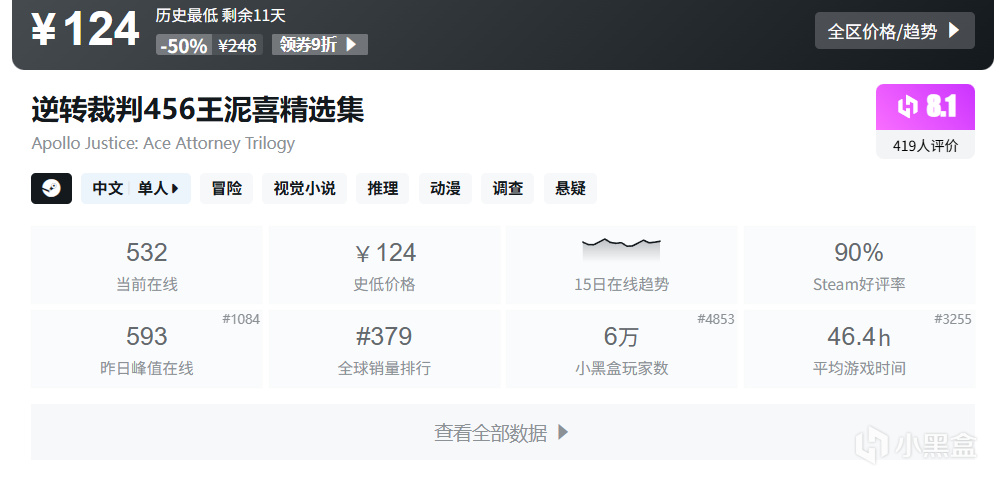
Task: Click the -50% discount badge
Action: click(183, 45)
